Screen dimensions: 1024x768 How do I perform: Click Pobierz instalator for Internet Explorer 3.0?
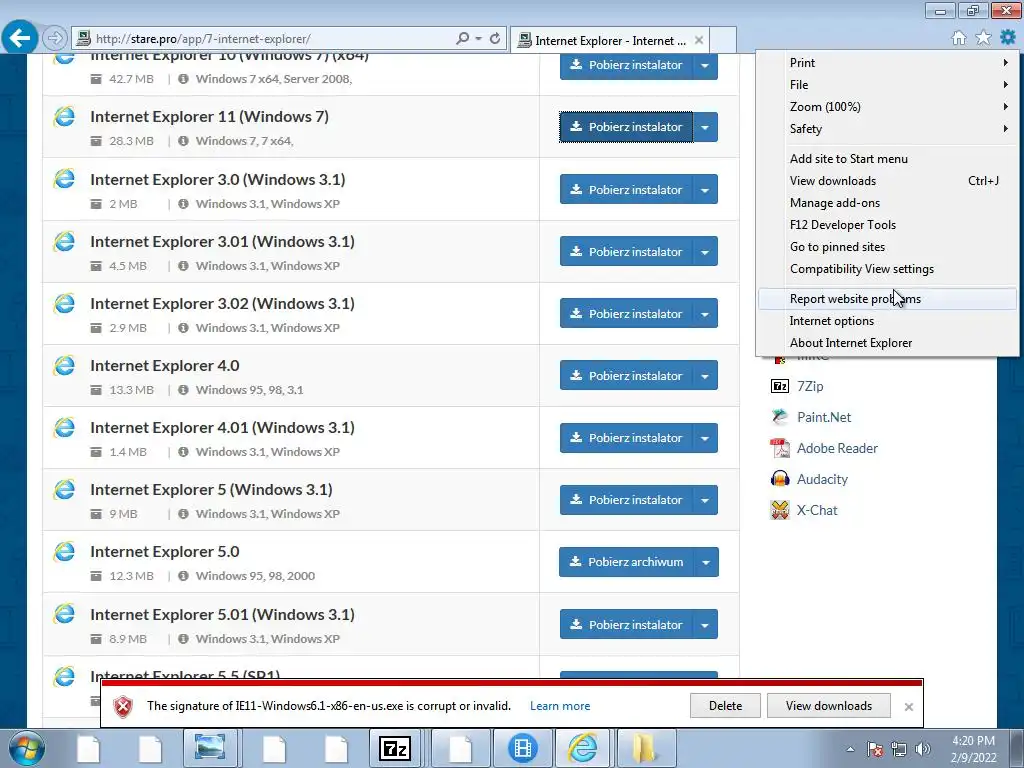click(626, 189)
